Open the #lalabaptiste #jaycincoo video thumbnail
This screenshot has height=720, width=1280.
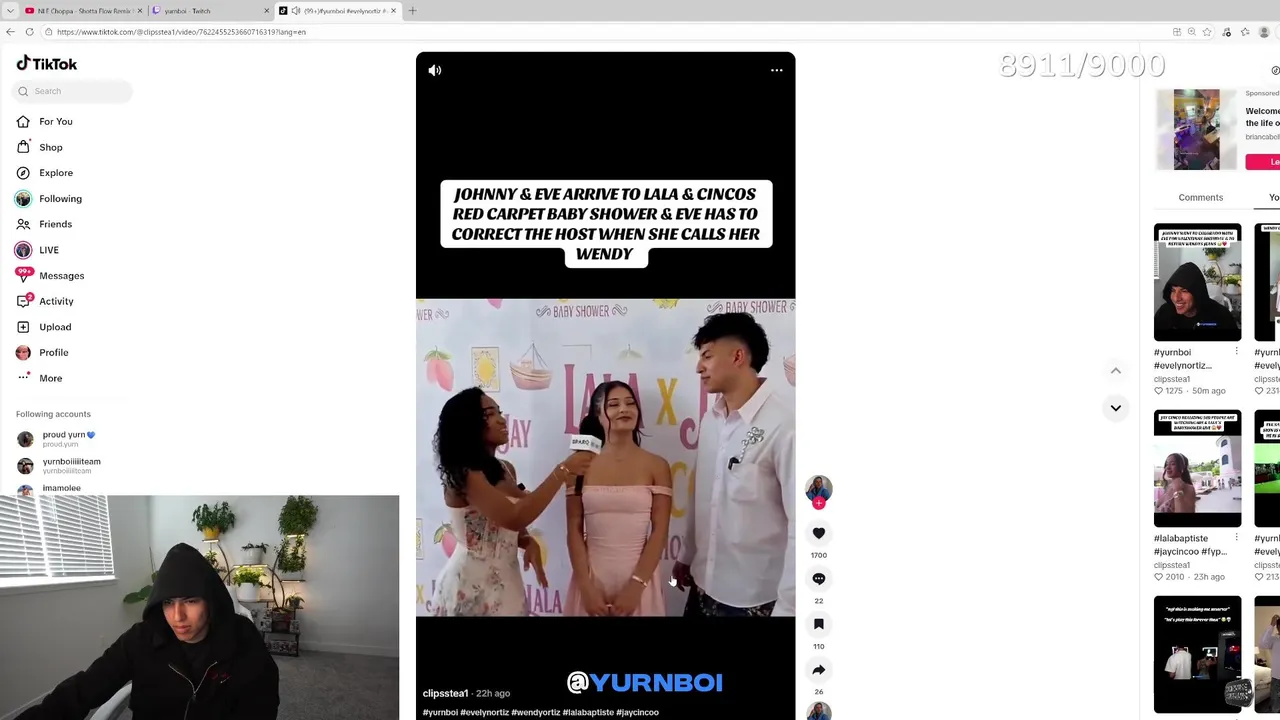tap(1197, 469)
